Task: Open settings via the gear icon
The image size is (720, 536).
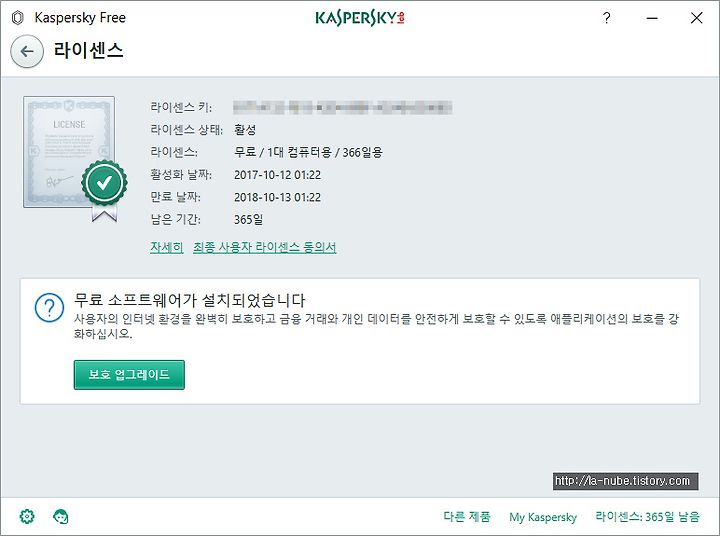Action: (27, 516)
